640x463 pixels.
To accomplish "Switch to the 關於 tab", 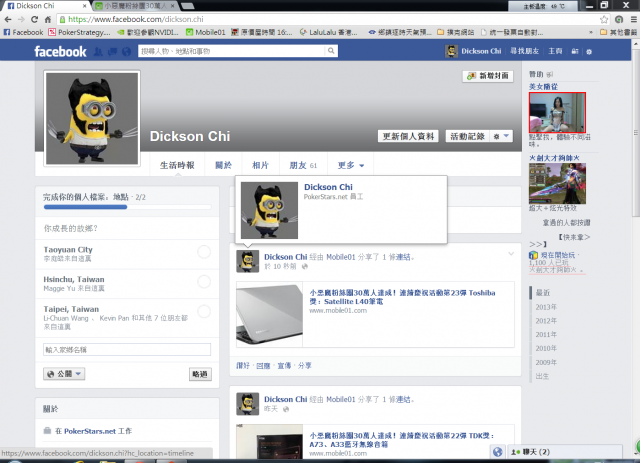I will [223, 165].
